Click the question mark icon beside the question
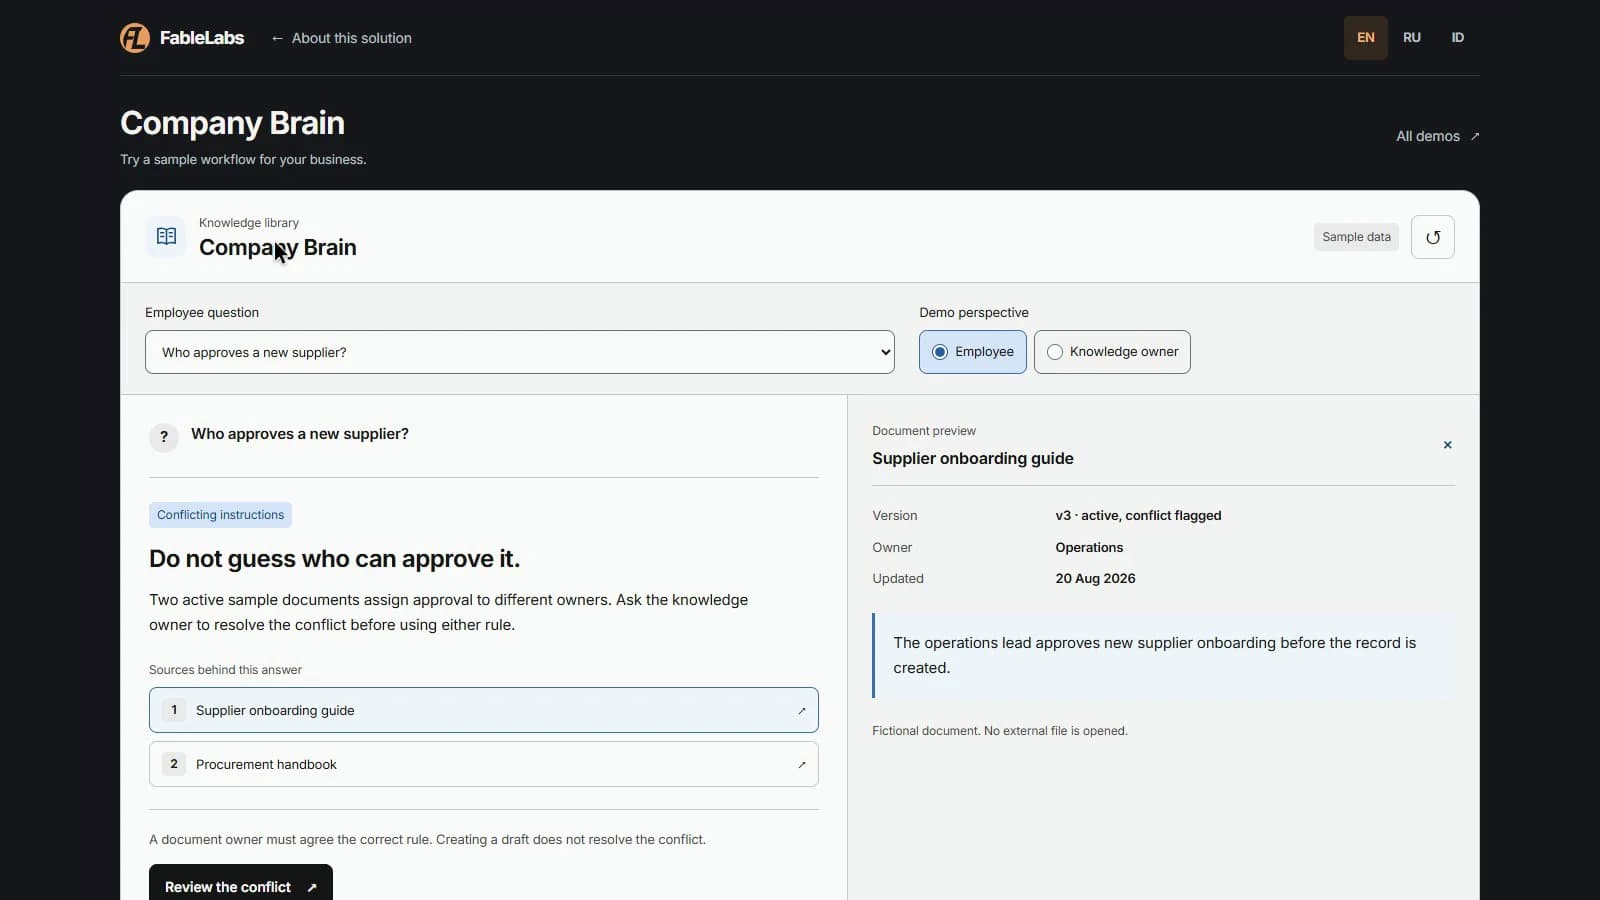 pyautogui.click(x=164, y=437)
